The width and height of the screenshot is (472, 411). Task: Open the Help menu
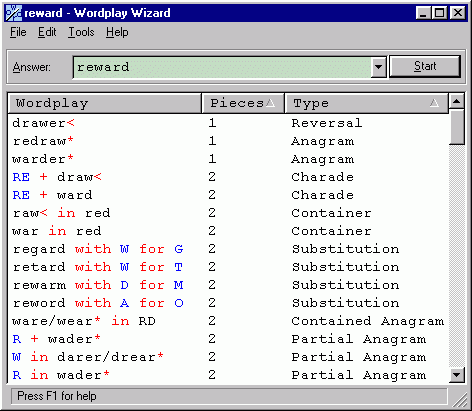tap(117, 32)
